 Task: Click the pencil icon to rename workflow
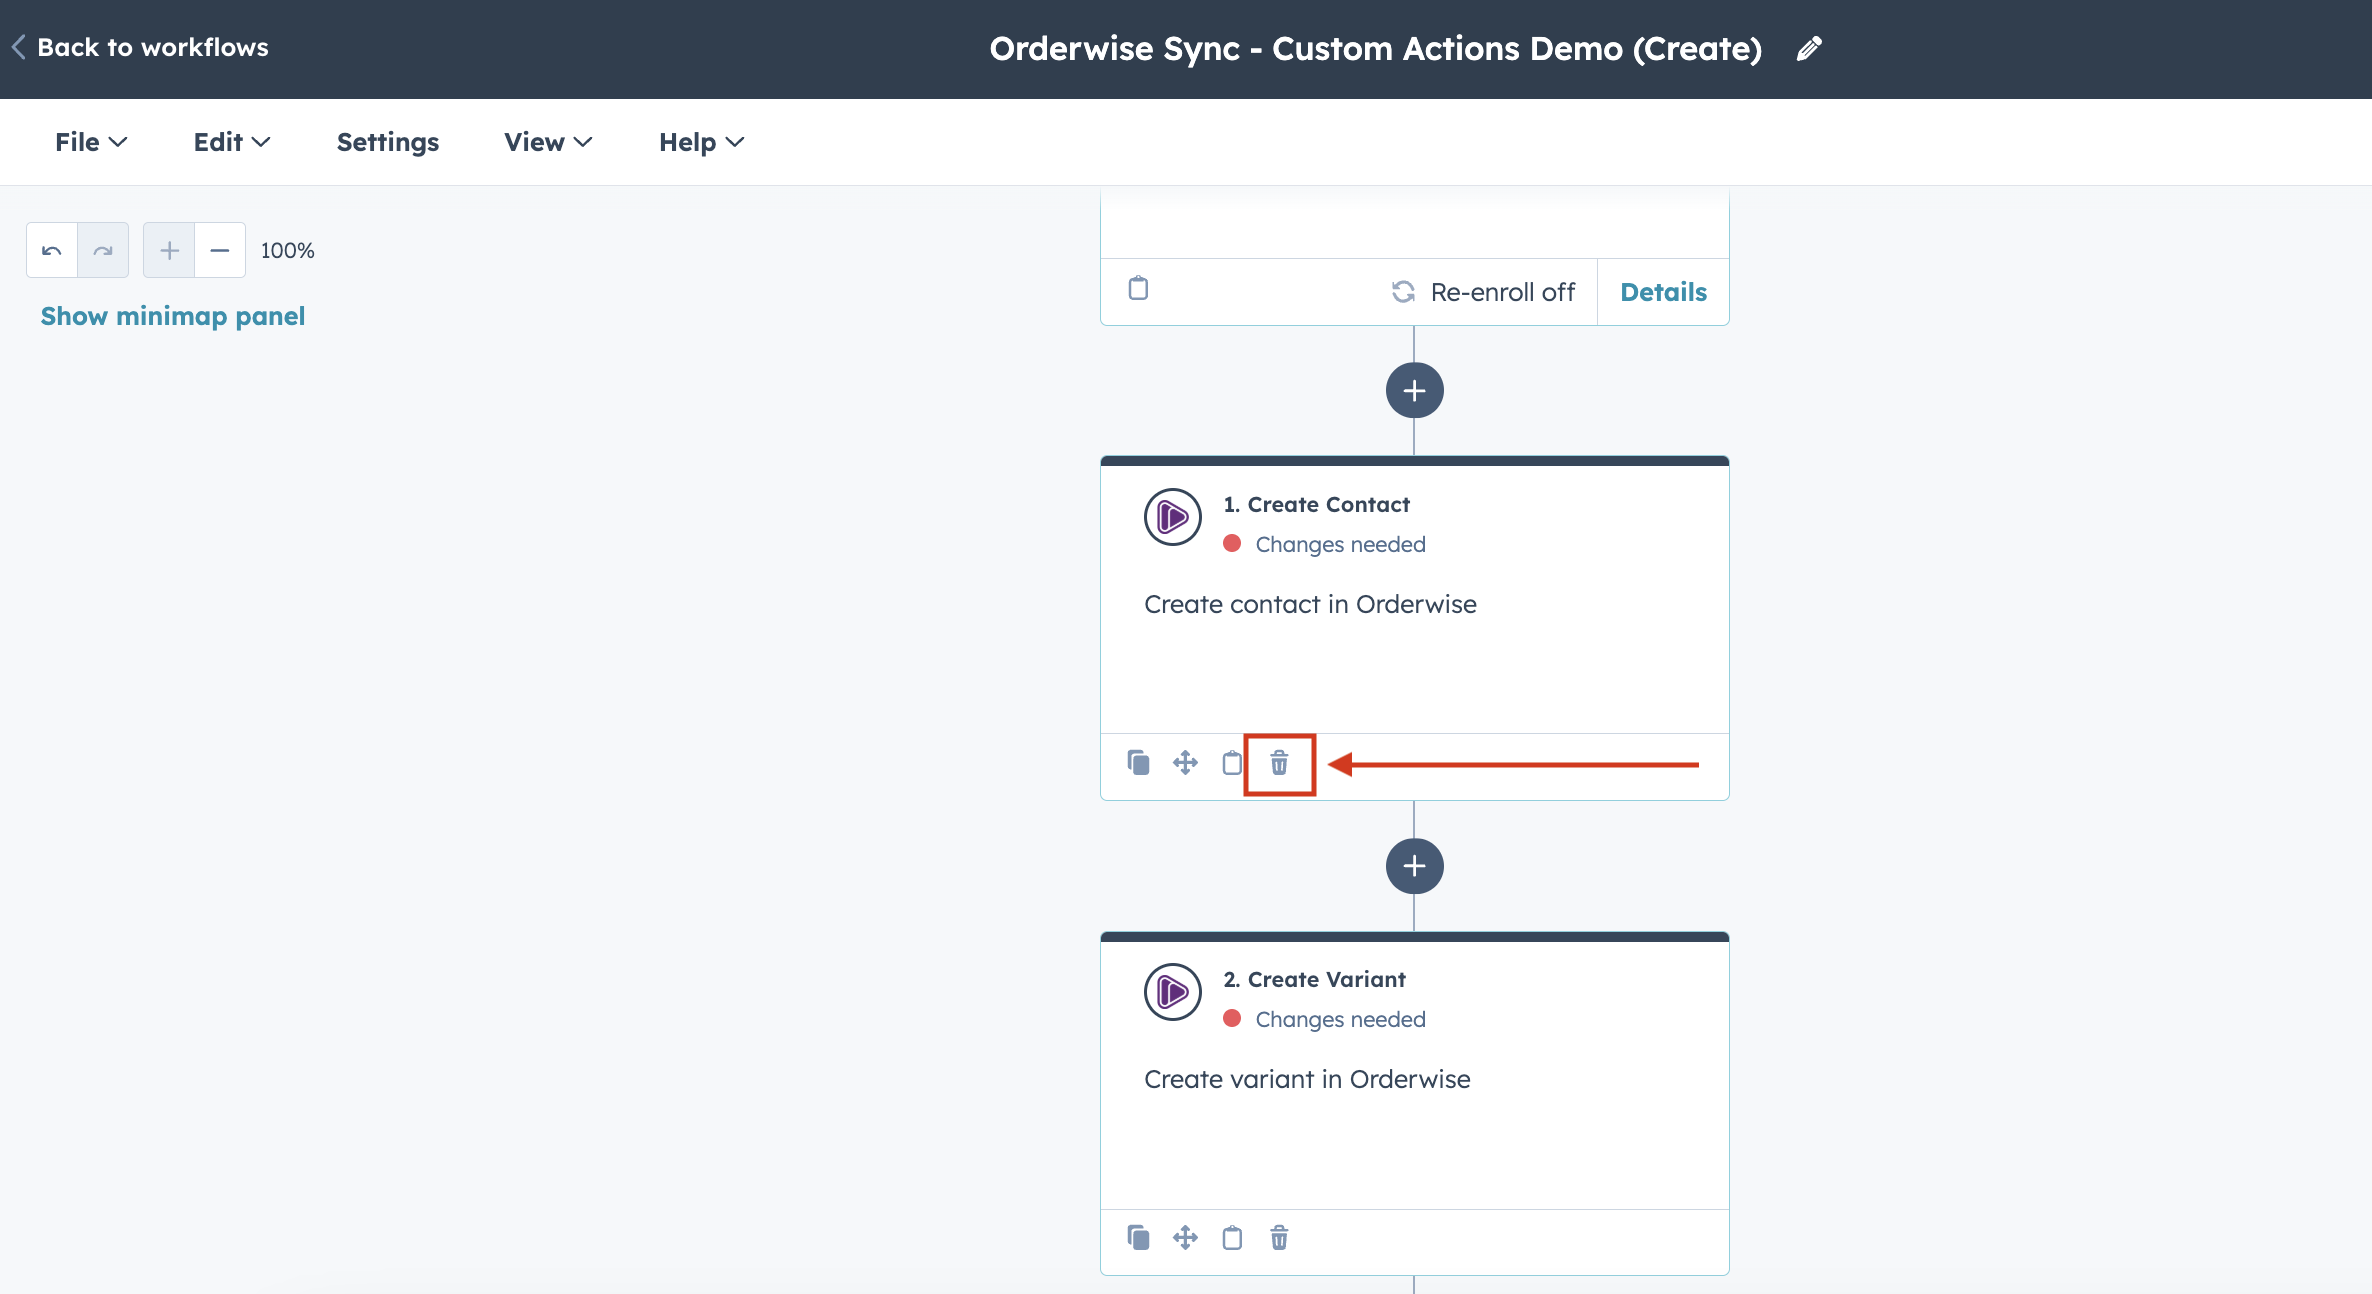(x=1809, y=49)
